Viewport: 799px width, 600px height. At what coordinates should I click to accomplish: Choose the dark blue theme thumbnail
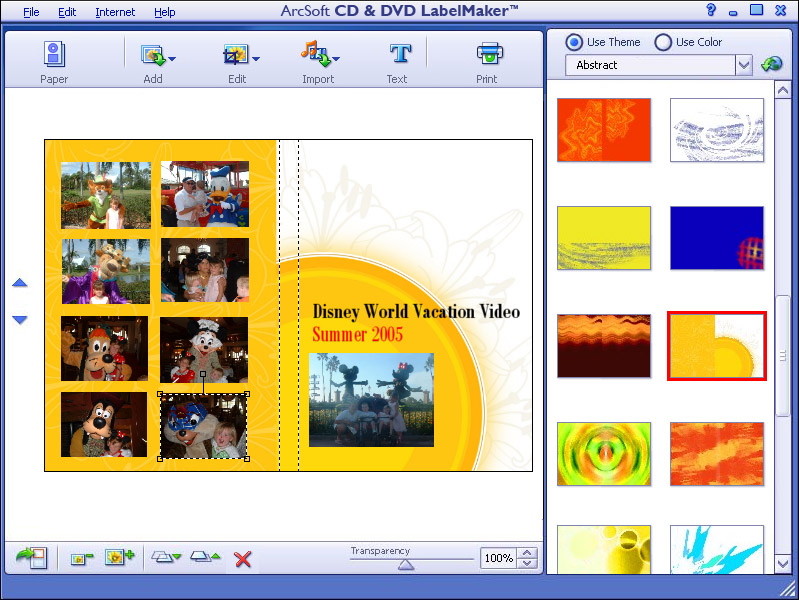coord(717,238)
